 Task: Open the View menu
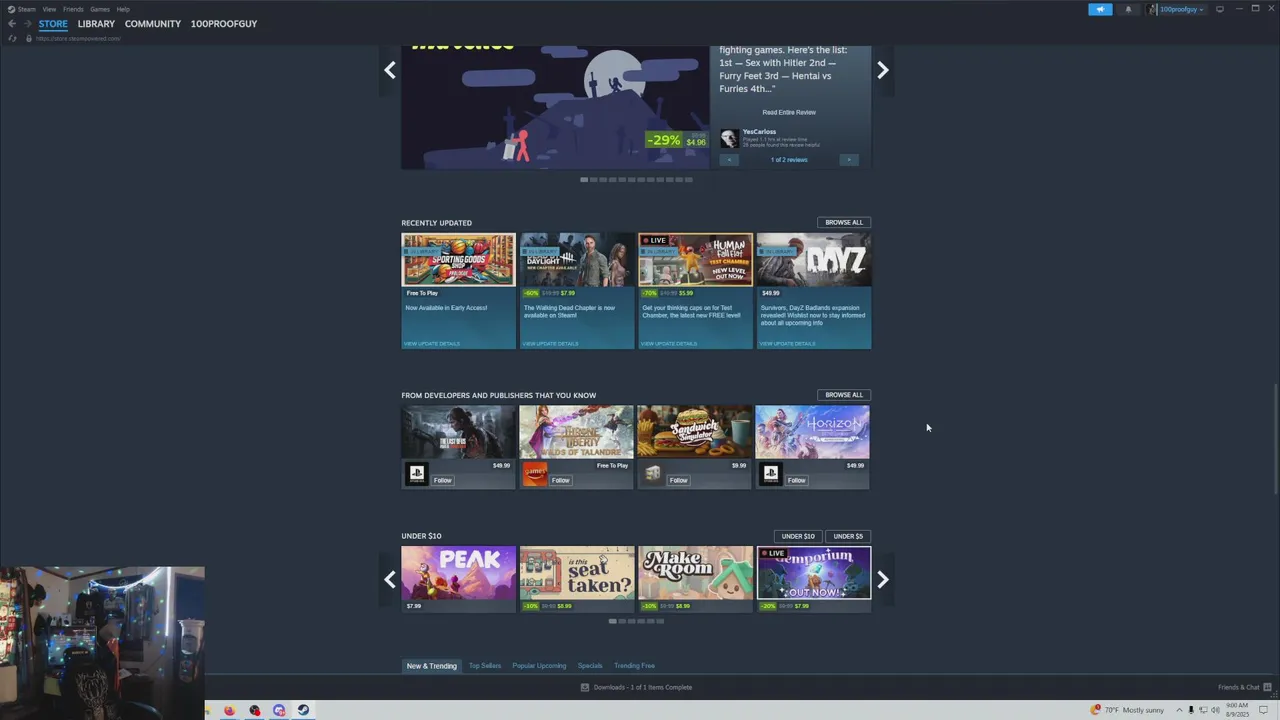coord(49,9)
